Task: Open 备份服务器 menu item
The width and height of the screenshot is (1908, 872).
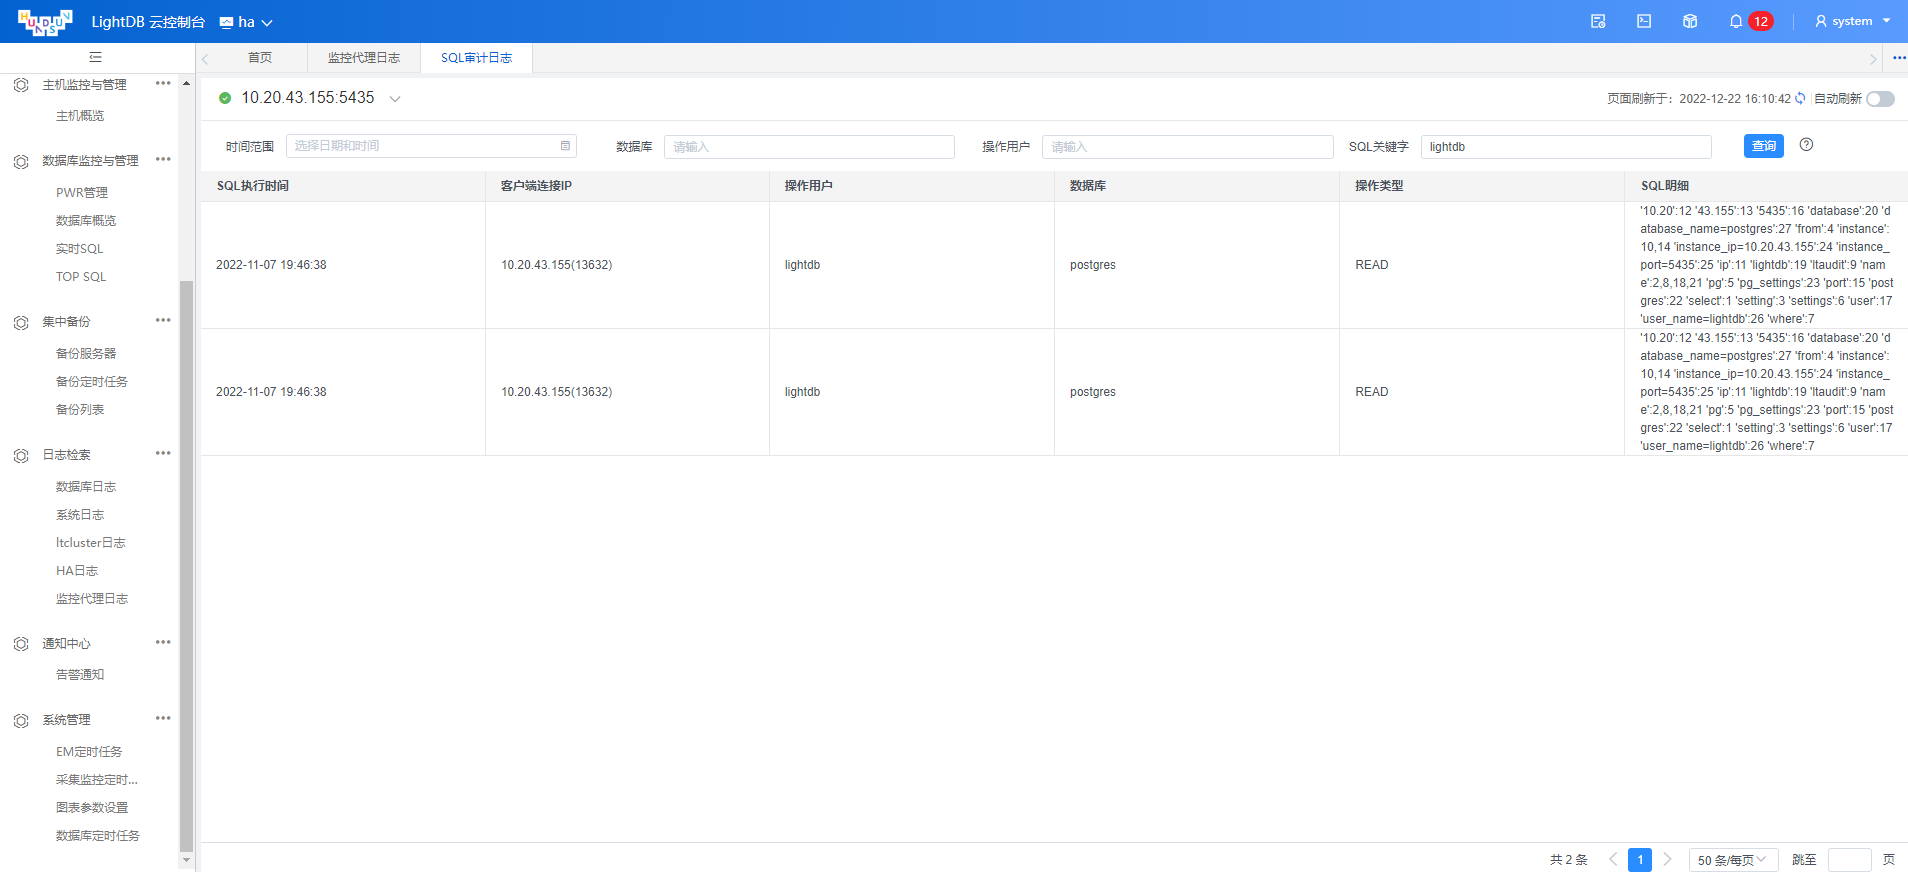Action: [x=86, y=354]
